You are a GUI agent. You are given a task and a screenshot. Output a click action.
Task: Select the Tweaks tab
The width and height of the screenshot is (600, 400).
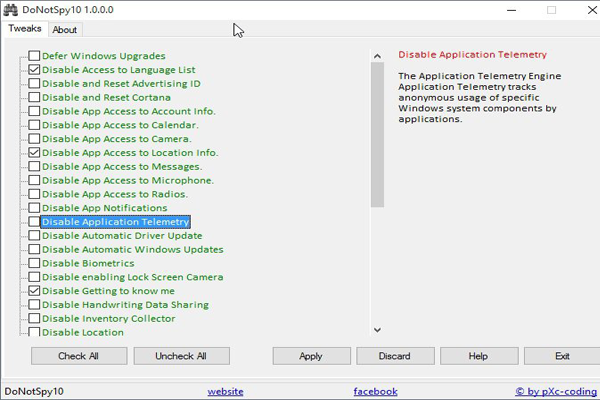pos(25,28)
